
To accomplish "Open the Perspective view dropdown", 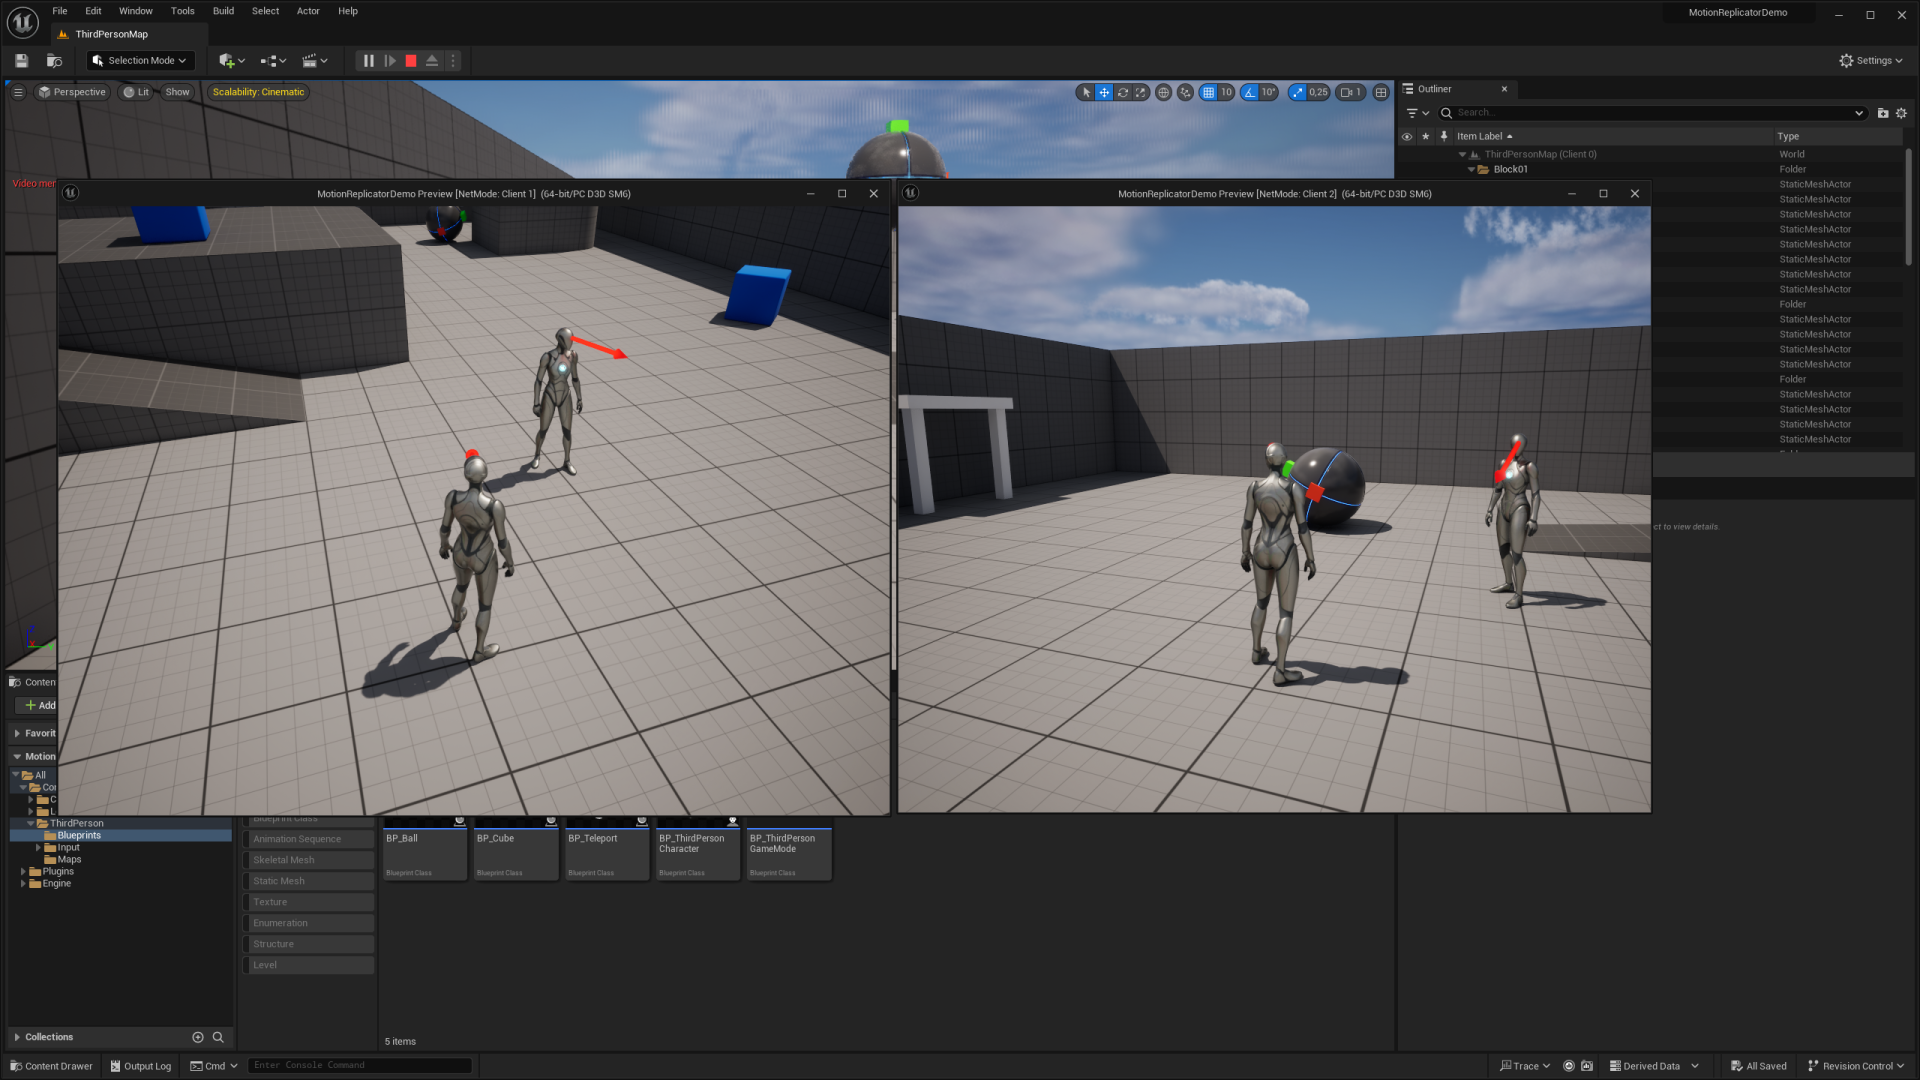I will coord(71,92).
